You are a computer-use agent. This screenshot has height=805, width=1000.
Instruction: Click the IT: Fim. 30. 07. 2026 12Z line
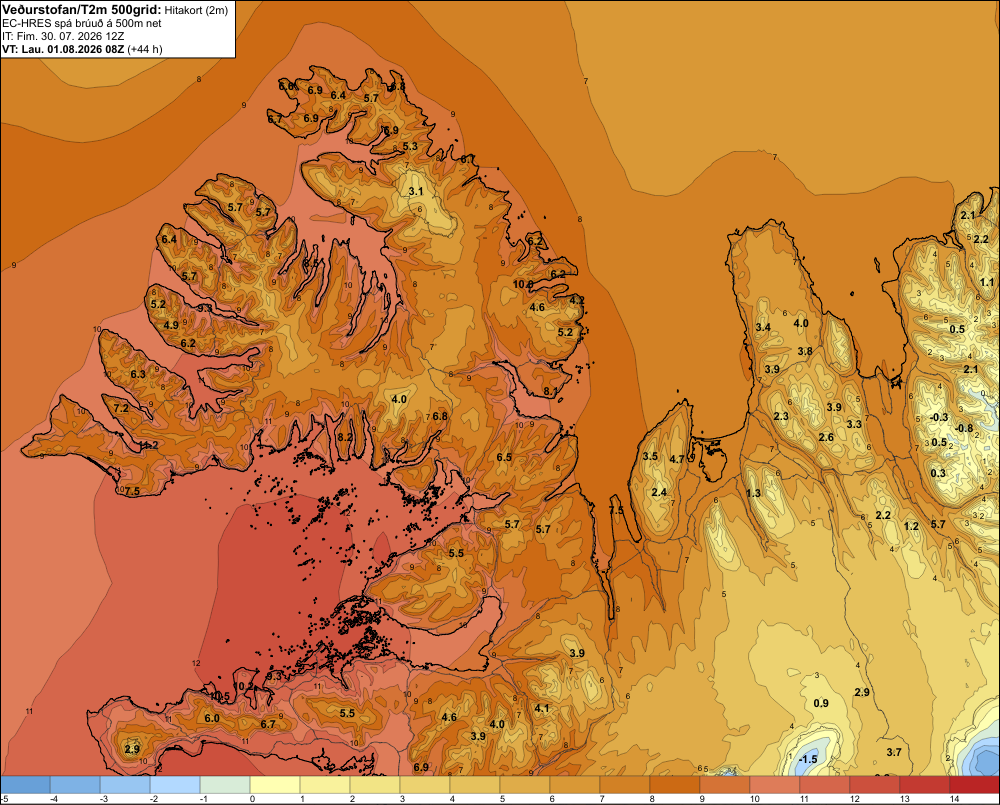pyautogui.click(x=63, y=36)
